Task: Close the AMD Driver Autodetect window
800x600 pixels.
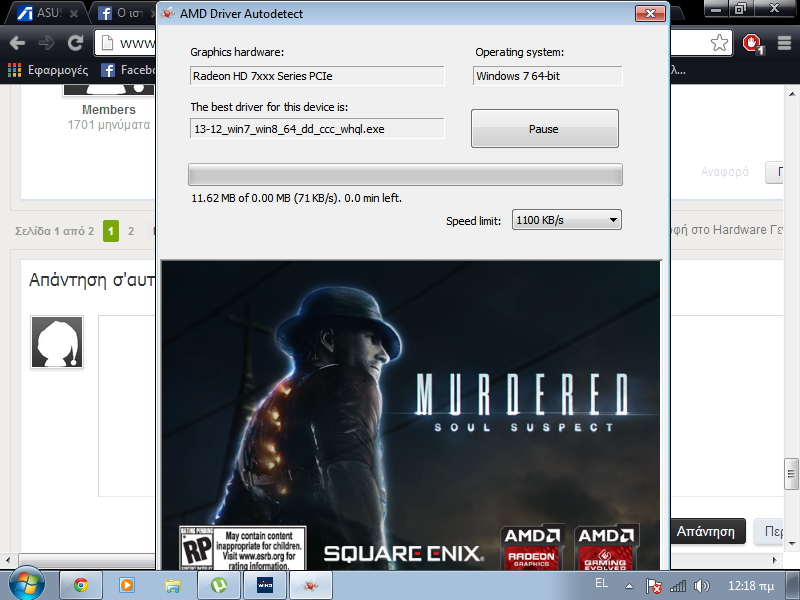Action: click(x=650, y=13)
